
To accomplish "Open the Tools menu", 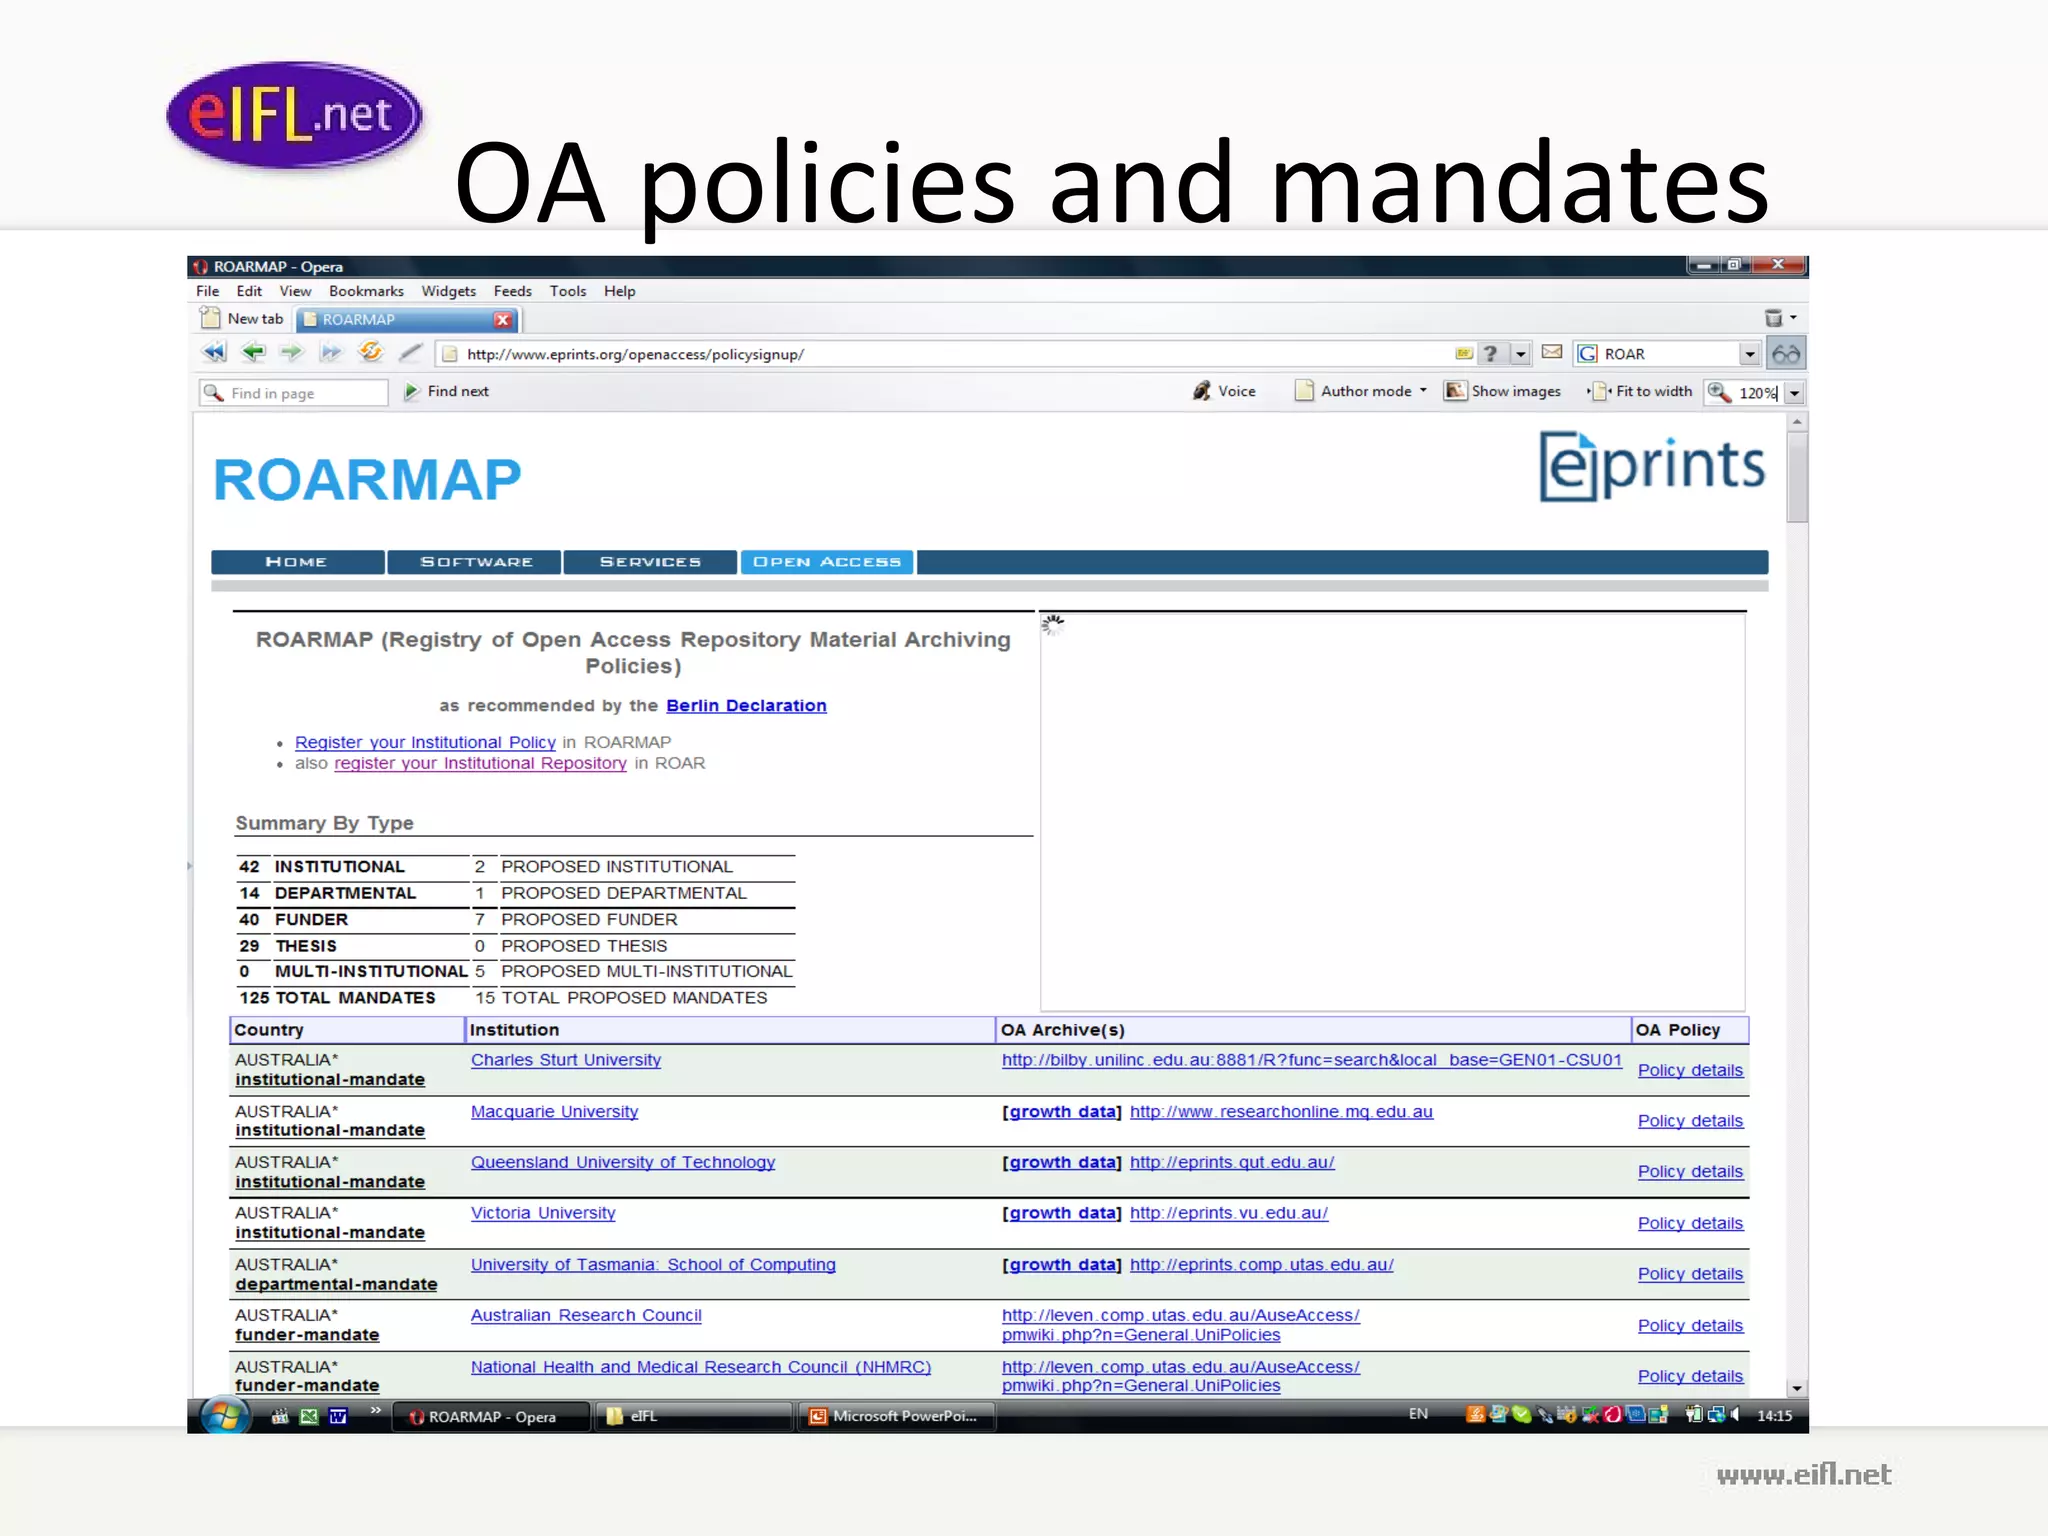I will 567,291.
